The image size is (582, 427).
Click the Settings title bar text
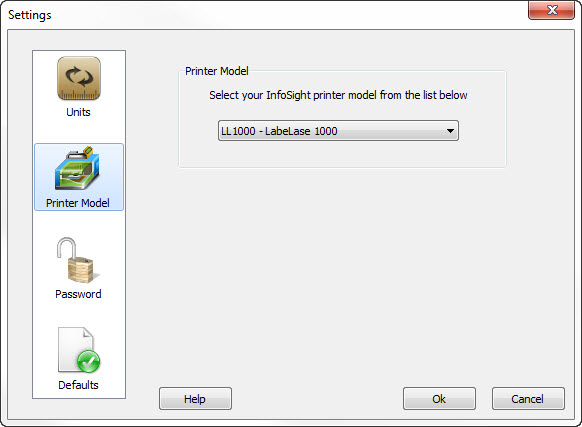coord(30,15)
